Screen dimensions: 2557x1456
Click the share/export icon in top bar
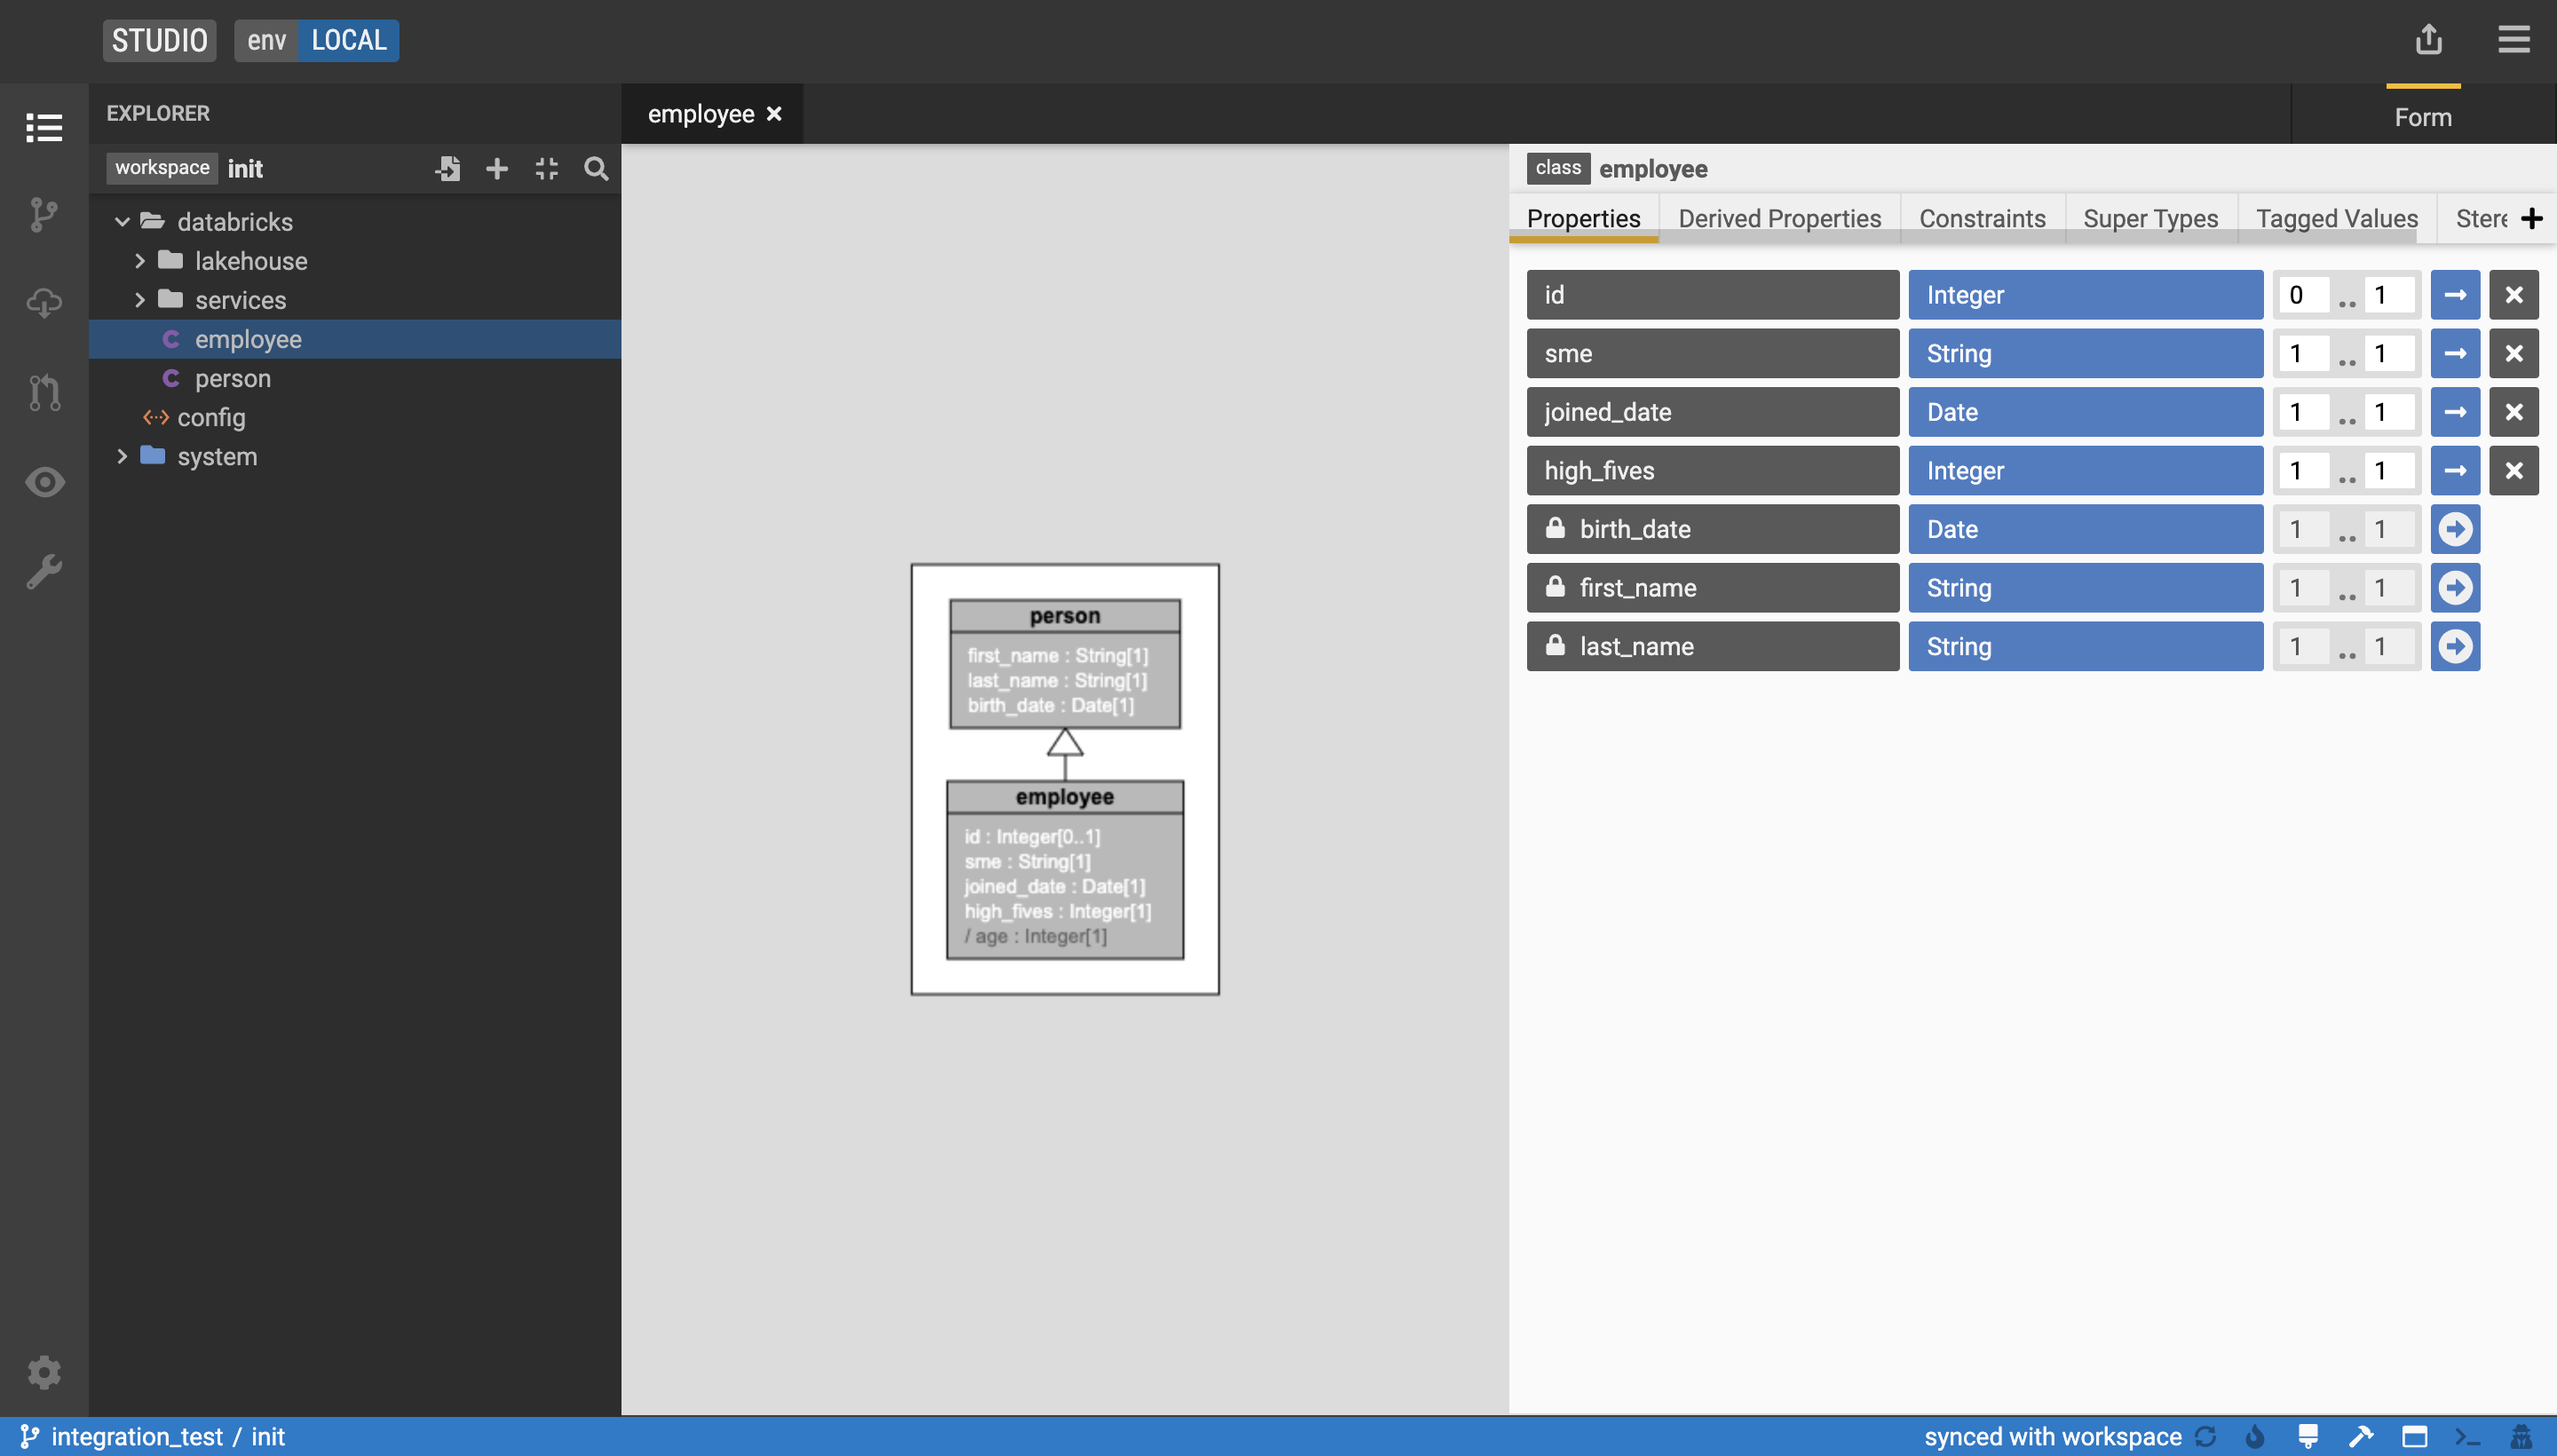(x=2428, y=40)
